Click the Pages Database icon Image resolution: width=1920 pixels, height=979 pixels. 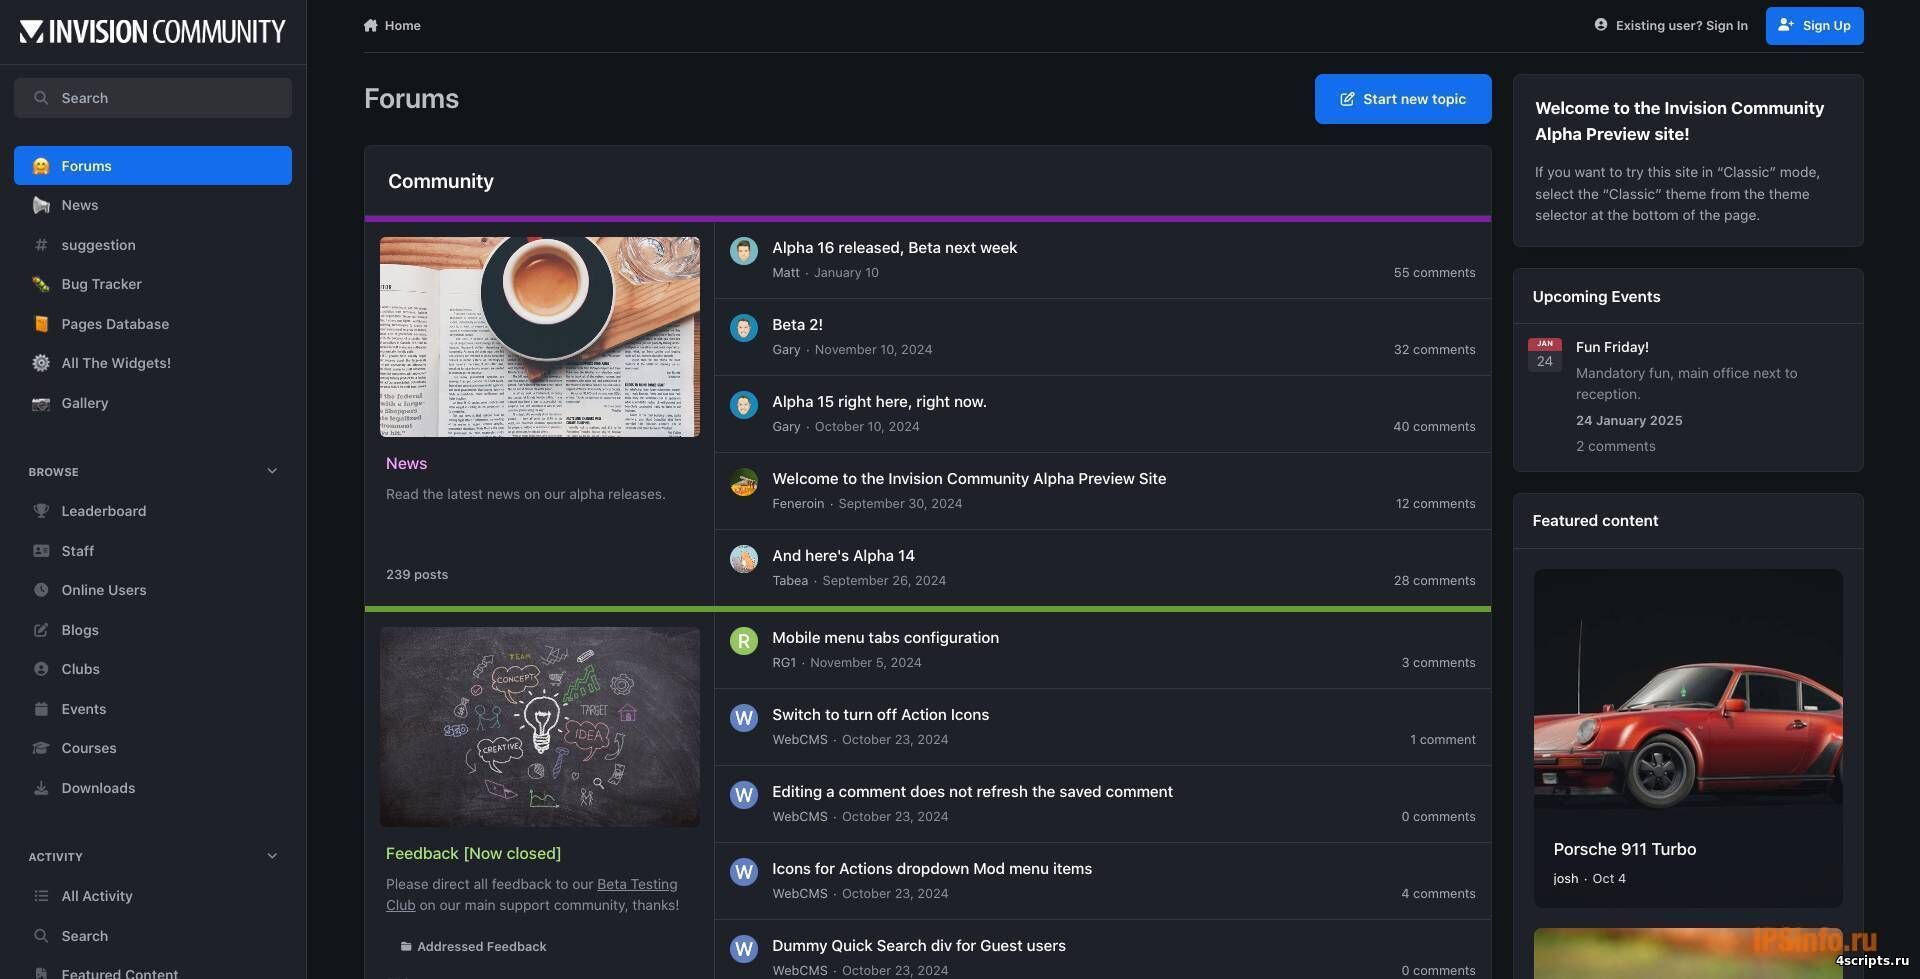(x=41, y=325)
